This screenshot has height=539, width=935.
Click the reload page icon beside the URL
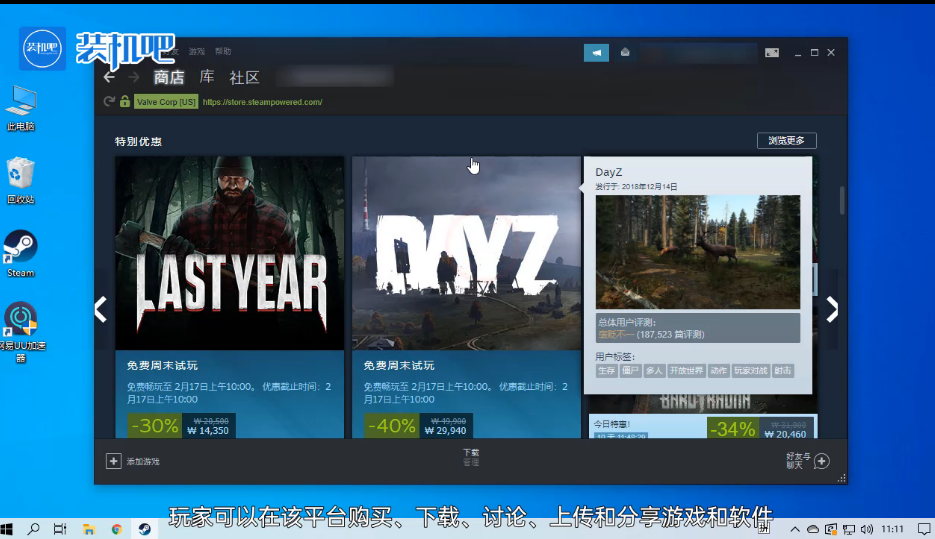108,101
